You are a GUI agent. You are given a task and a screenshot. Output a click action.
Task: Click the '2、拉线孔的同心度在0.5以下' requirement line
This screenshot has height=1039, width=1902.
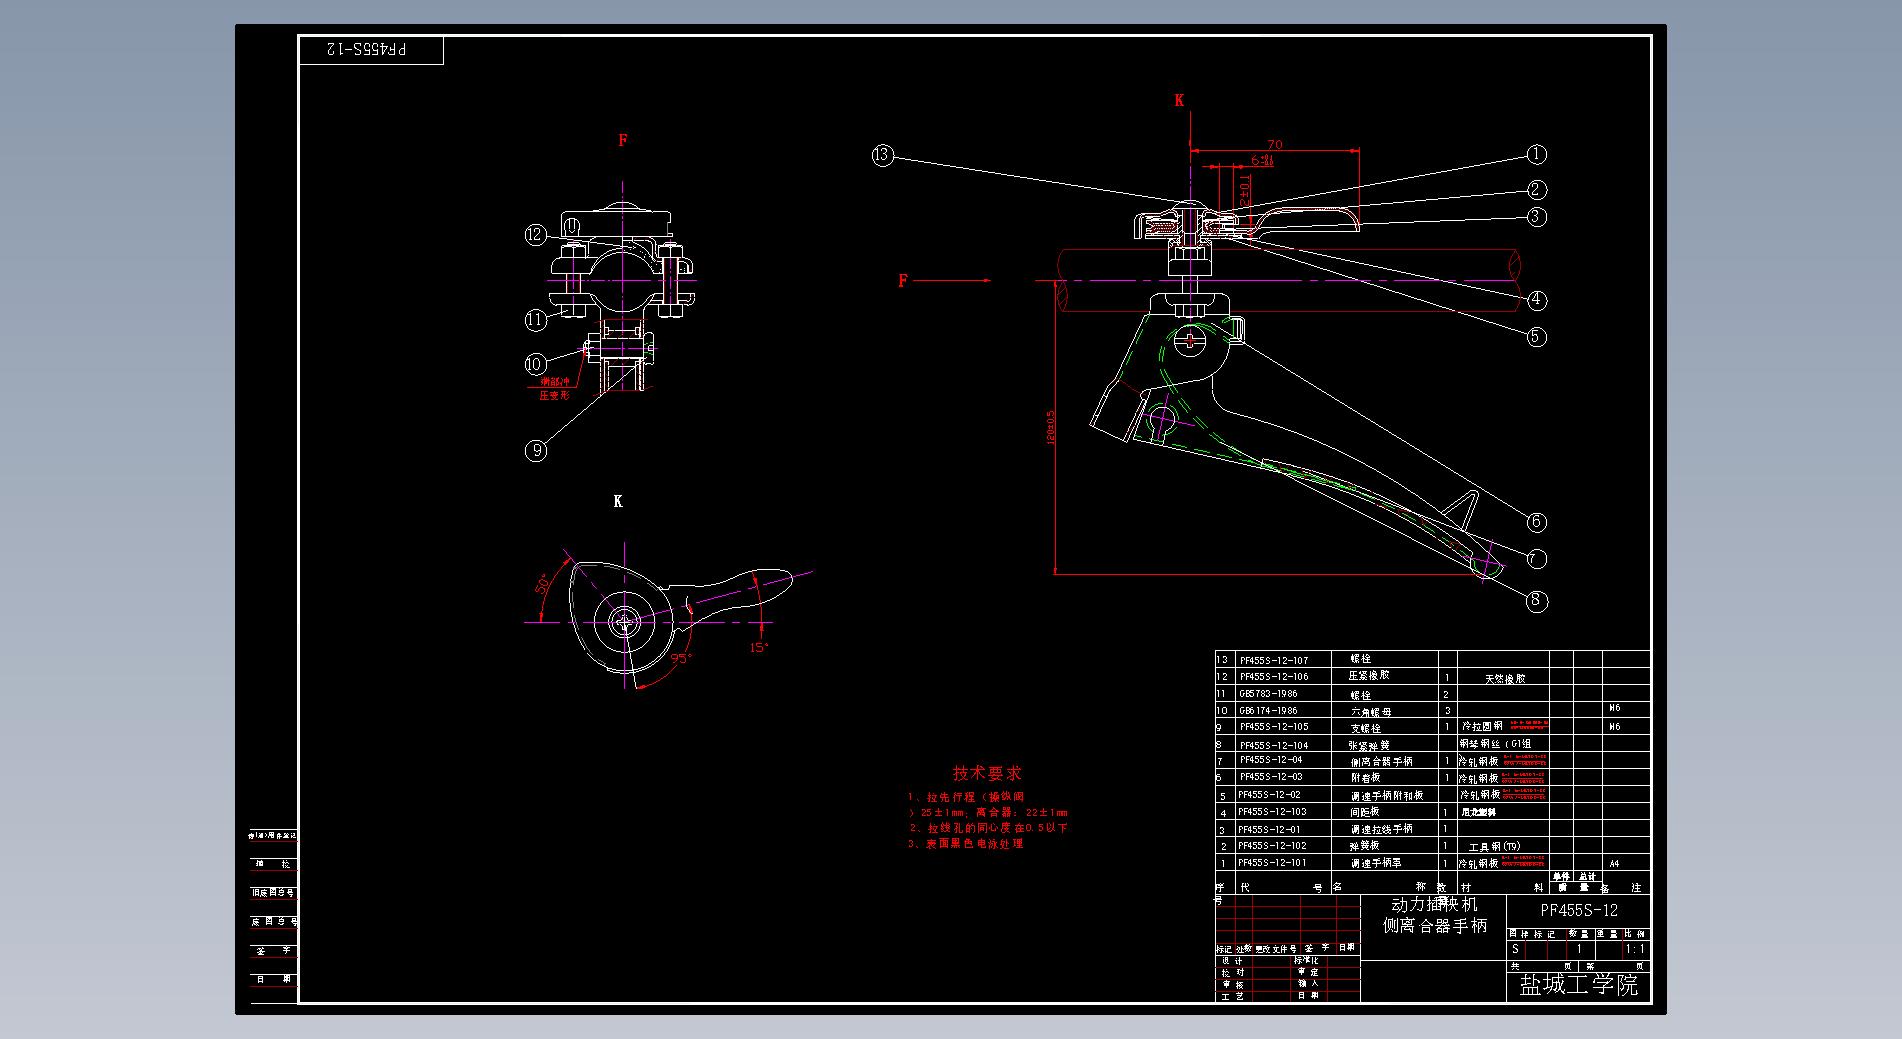pyautogui.click(x=988, y=828)
